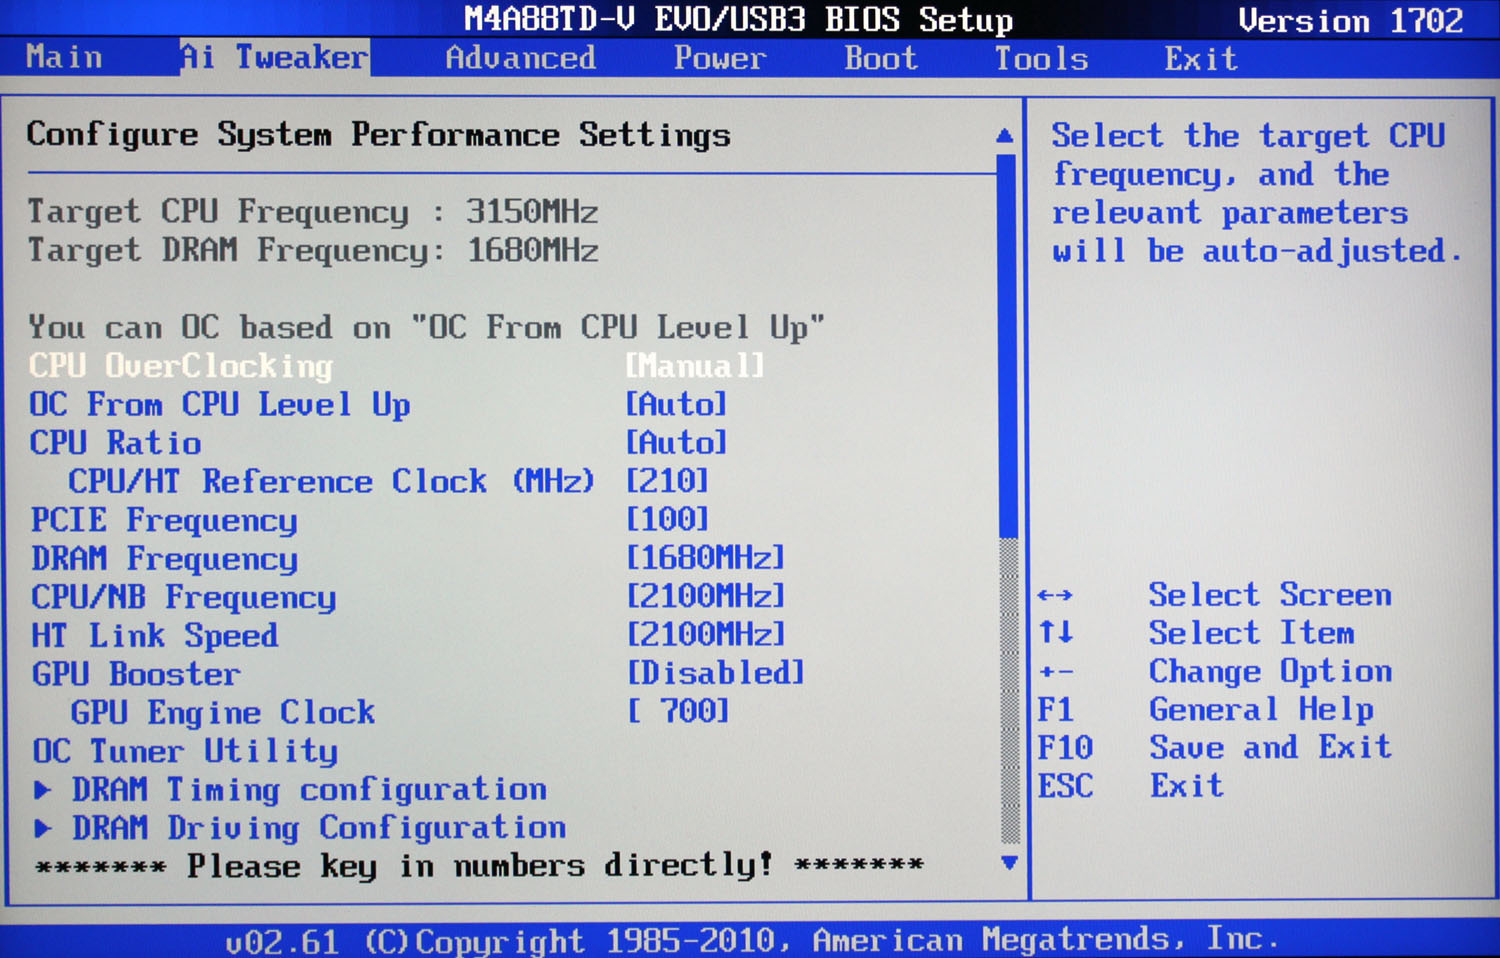Select CPU/HT Reference Clock (MHz) label
1500x958 pixels.
[331, 481]
